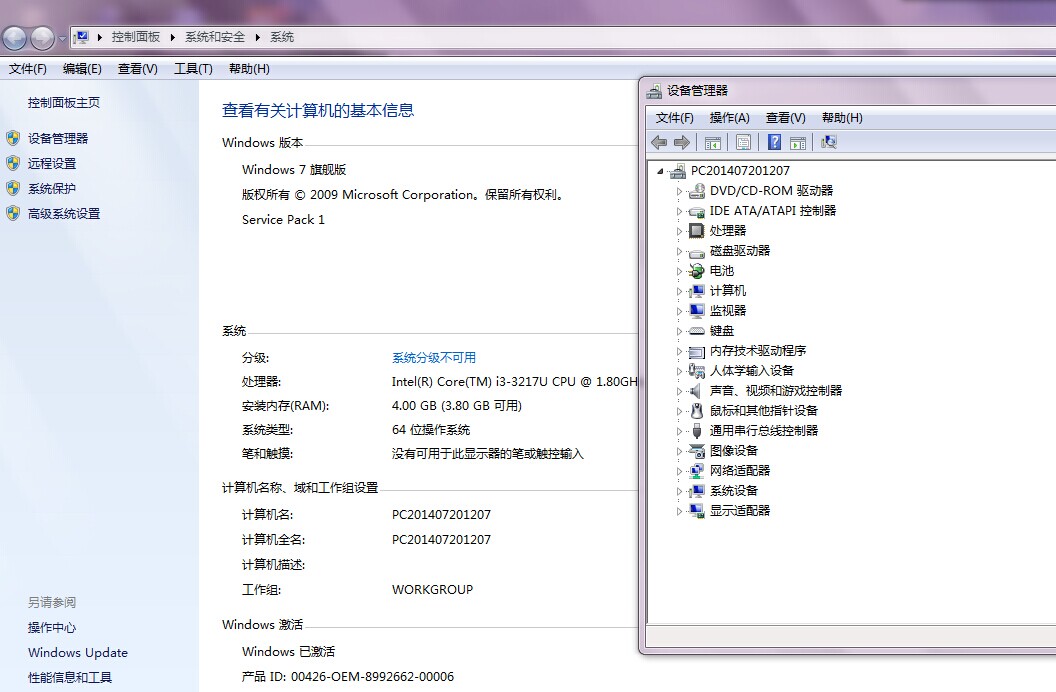The image size is (1056, 692).
Task: Click Forward arrow in Device Manager toolbar
Action: coord(682,142)
